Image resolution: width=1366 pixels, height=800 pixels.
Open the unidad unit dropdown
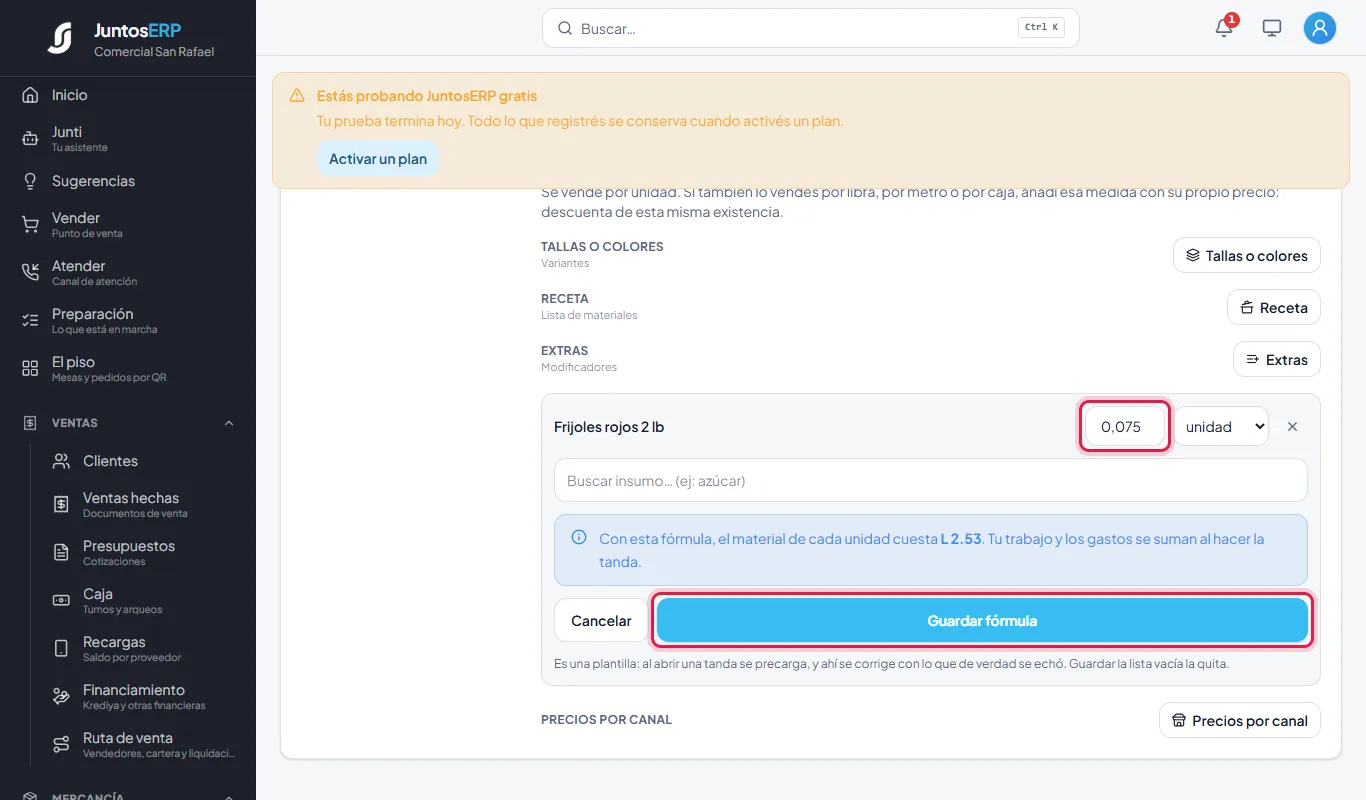(x=1221, y=427)
